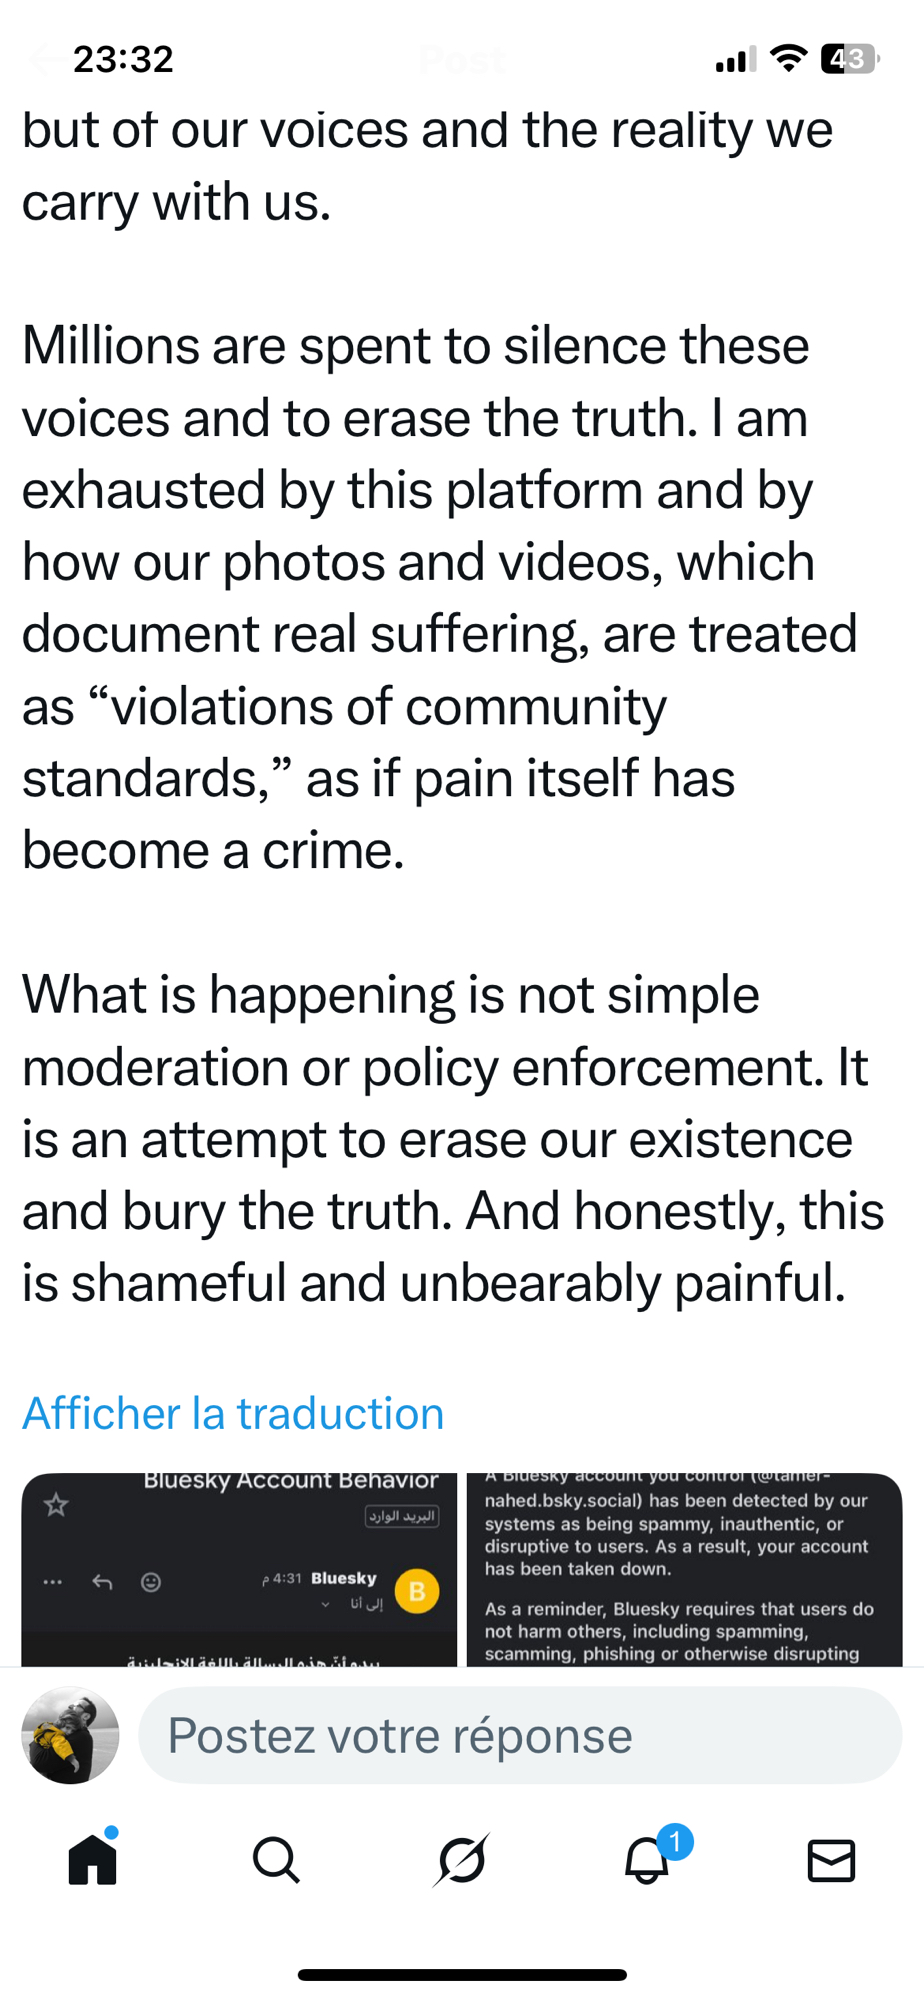Viewport: 924px width, 2000px height.
Task: Tap the paragraph starting 'What is happening'
Action: tap(452, 1138)
